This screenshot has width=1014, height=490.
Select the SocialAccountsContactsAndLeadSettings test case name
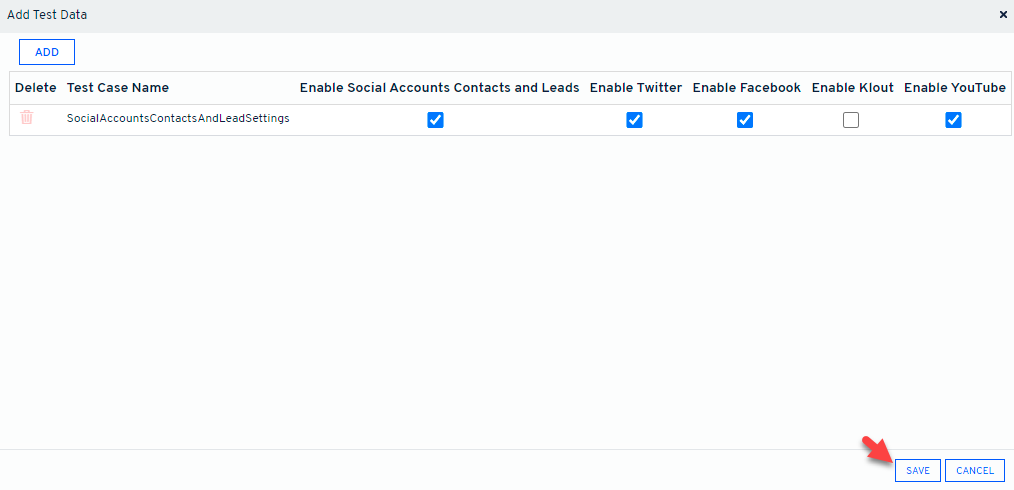[x=178, y=118]
